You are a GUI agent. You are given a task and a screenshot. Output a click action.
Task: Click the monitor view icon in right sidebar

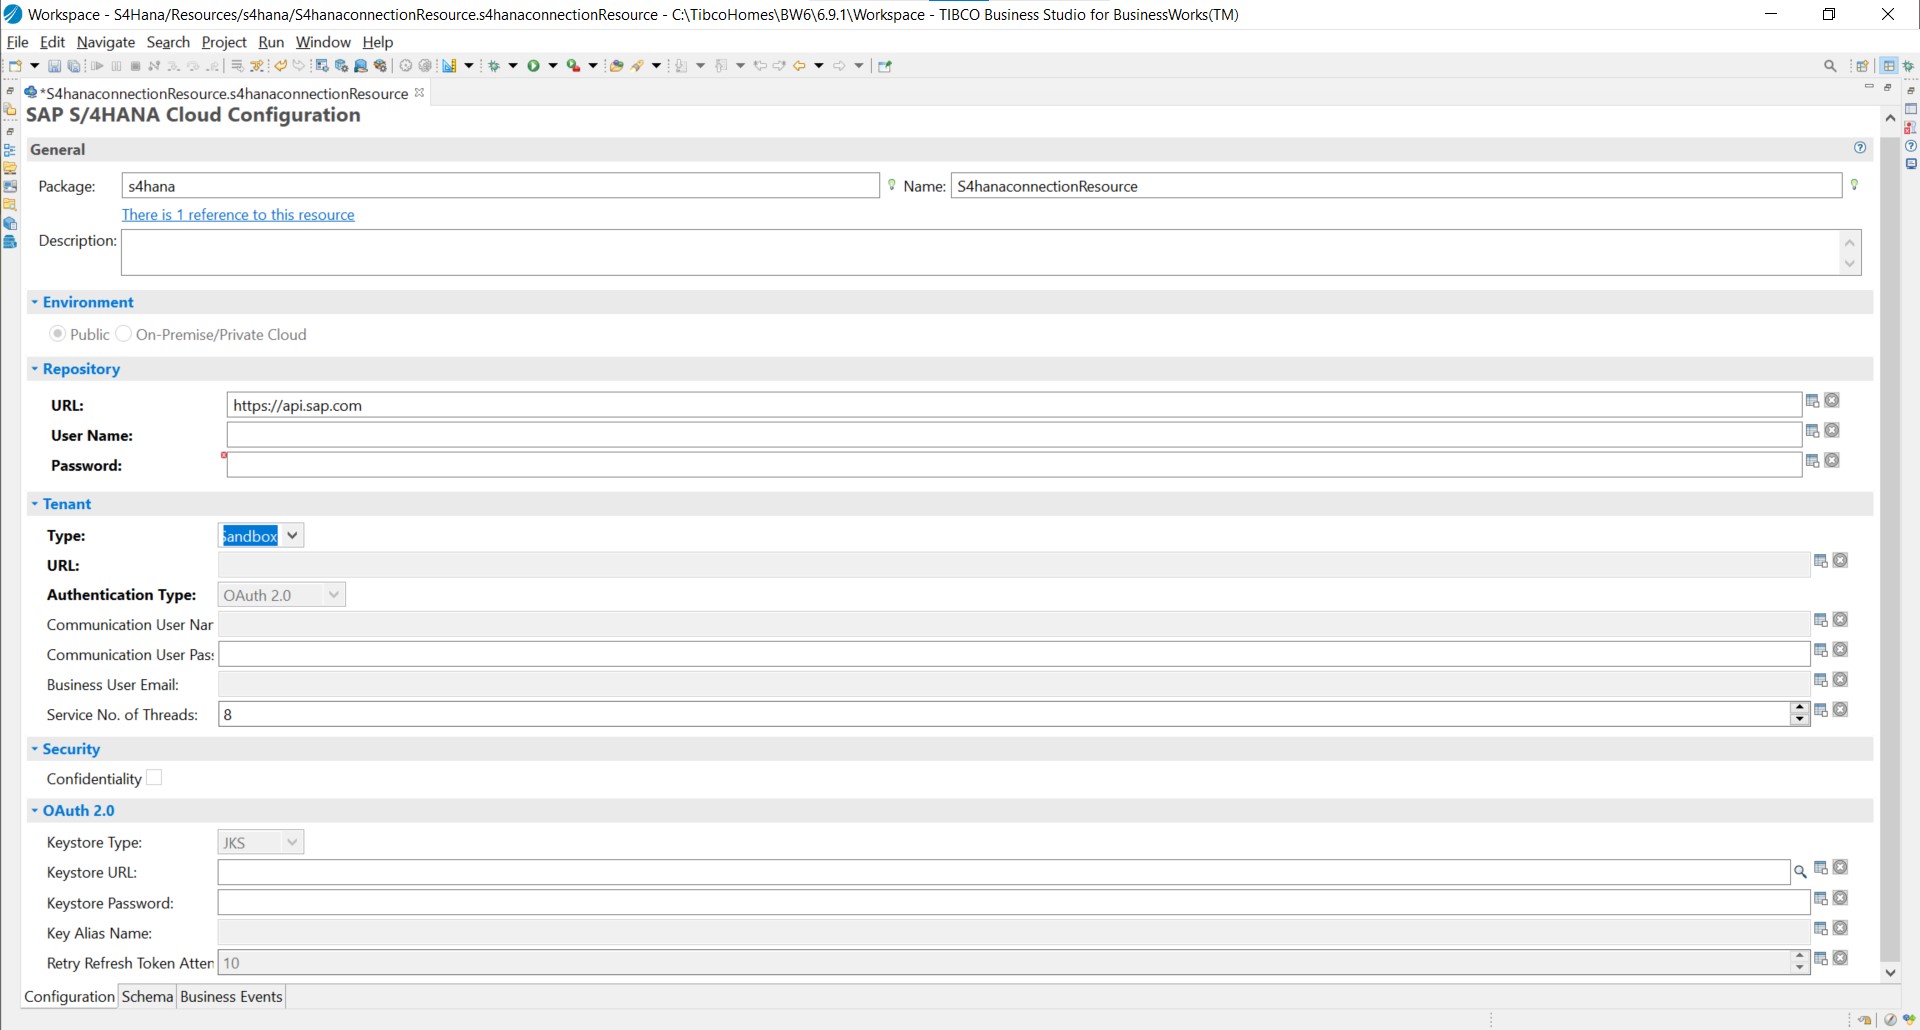(1911, 164)
